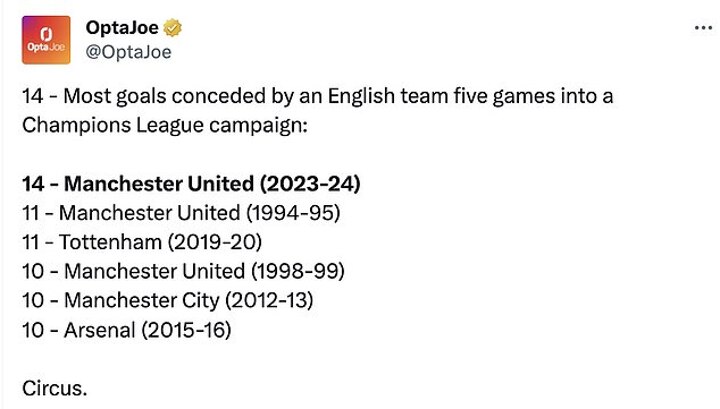
Task: Click the bold "(2023-24)" season
Action: pyautogui.click(x=310, y=185)
